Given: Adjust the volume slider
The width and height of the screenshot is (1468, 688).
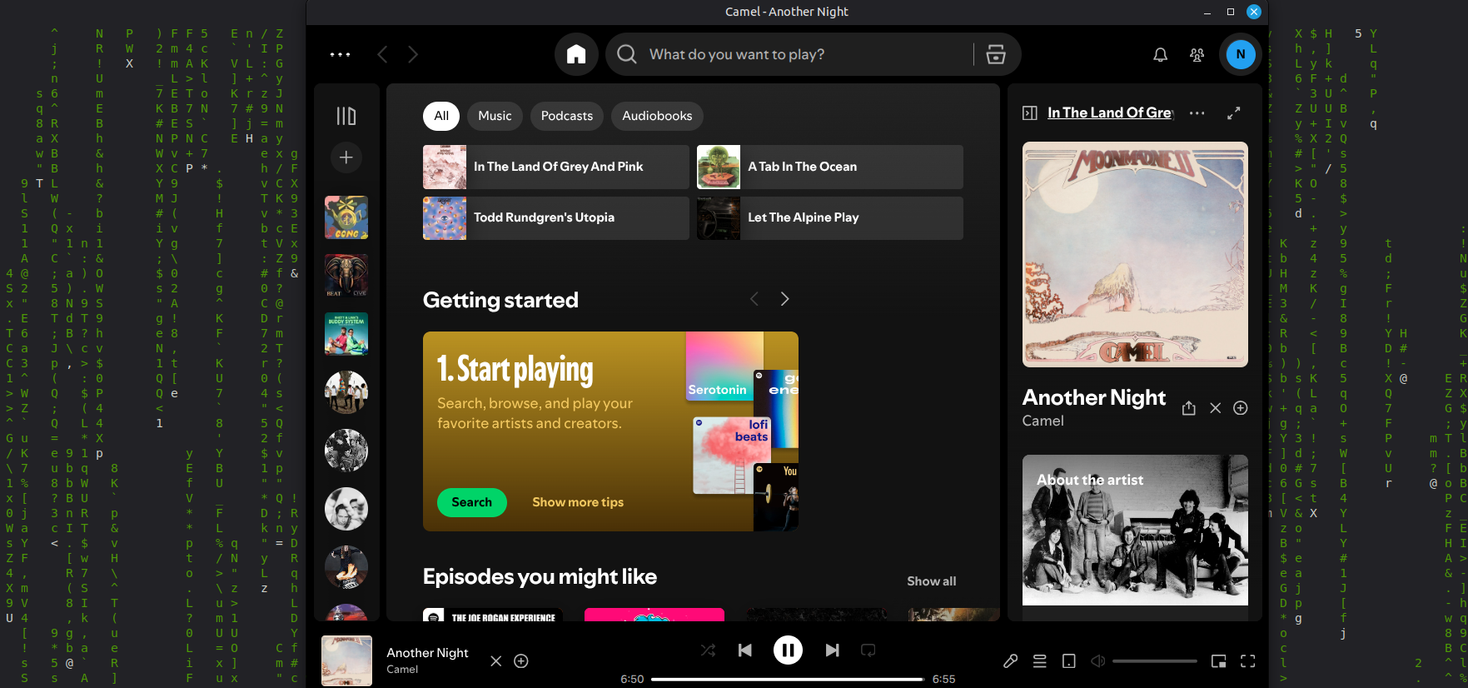Looking at the screenshot, I should (x=1154, y=661).
